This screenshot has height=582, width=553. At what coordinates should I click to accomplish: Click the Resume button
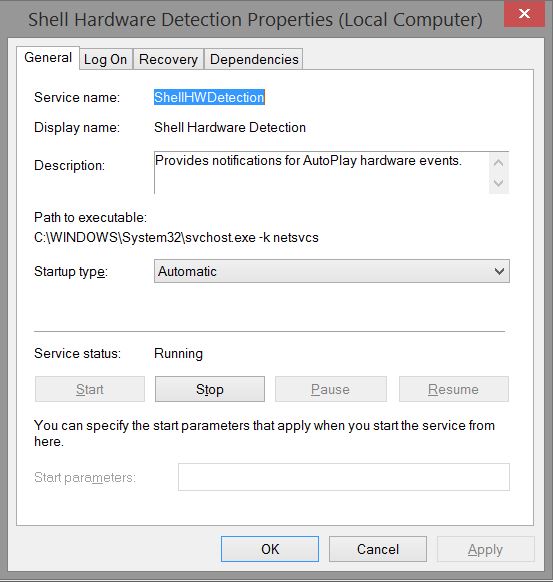tap(454, 389)
